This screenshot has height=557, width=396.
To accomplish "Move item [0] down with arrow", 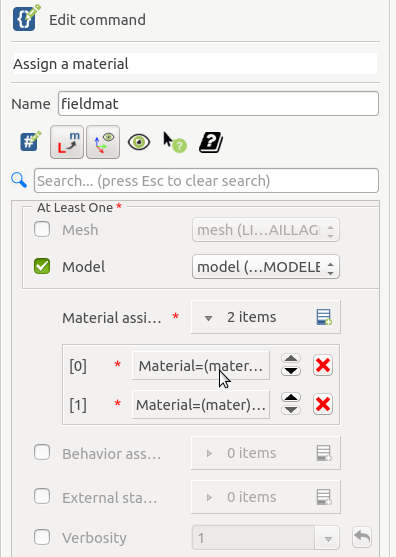I will click(291, 371).
